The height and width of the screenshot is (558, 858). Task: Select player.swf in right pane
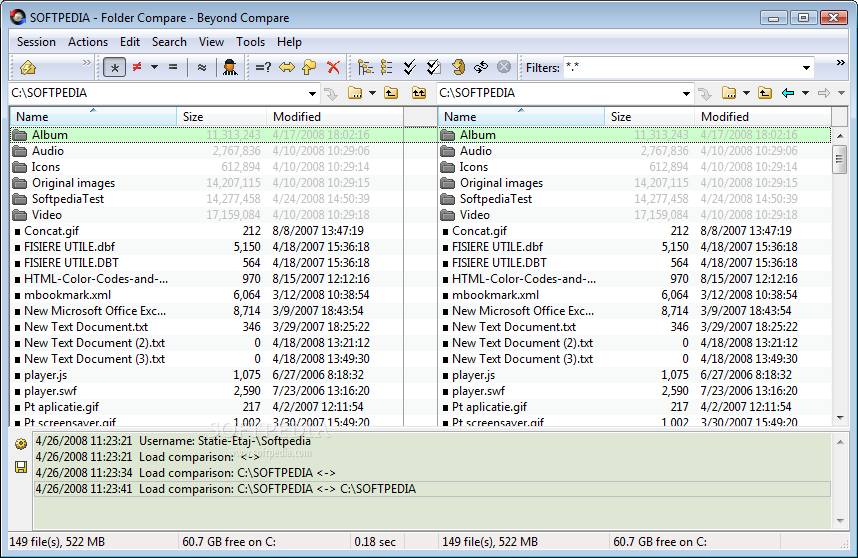click(635, 391)
